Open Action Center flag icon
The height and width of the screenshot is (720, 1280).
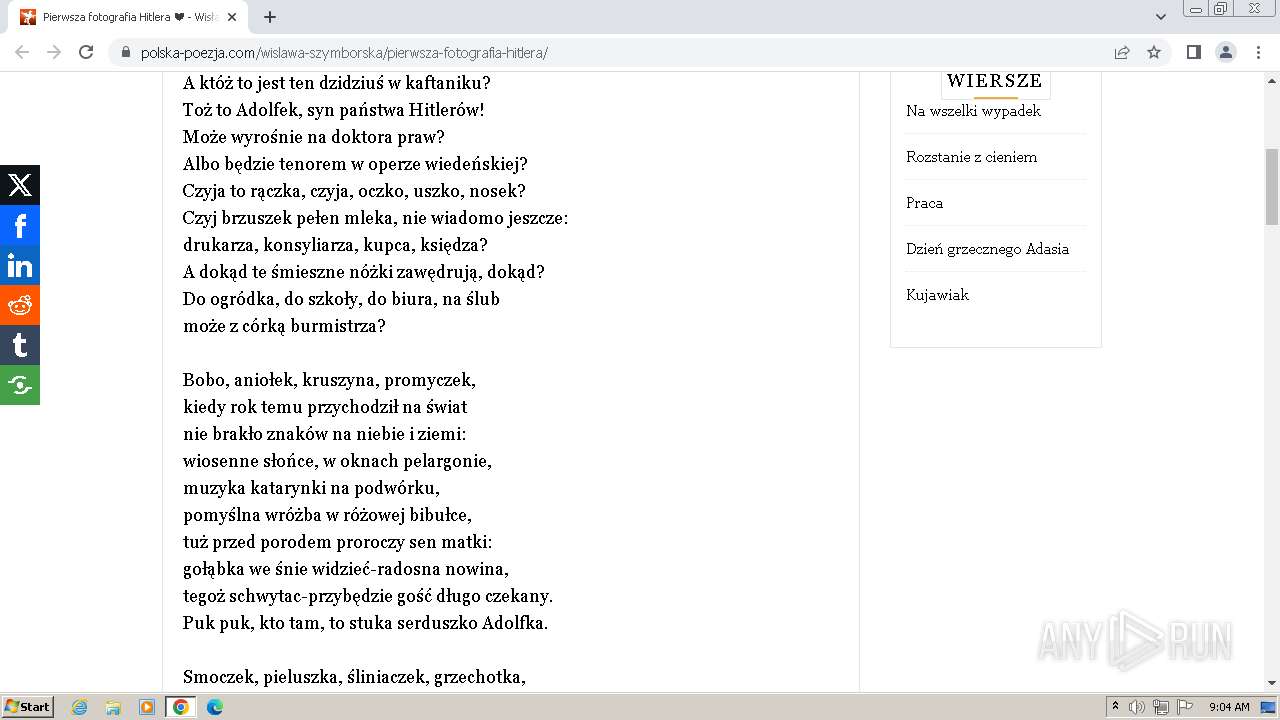click(x=1184, y=707)
